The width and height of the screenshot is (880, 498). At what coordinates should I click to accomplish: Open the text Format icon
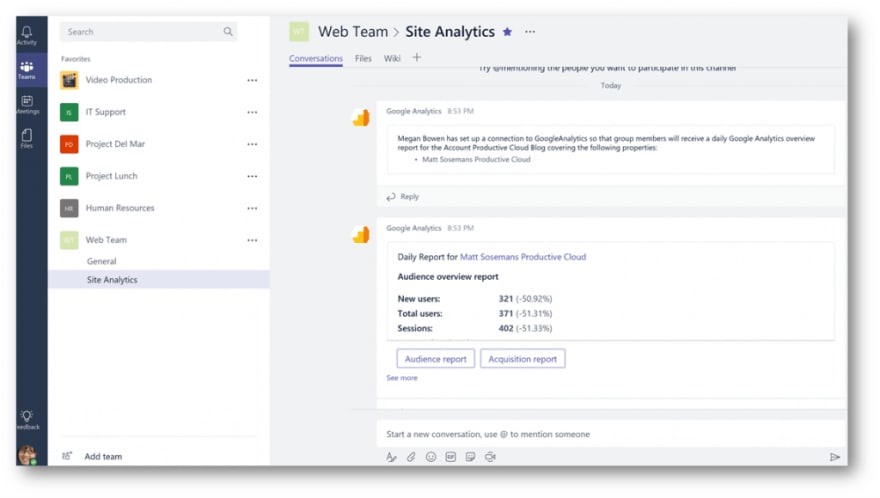coord(391,457)
